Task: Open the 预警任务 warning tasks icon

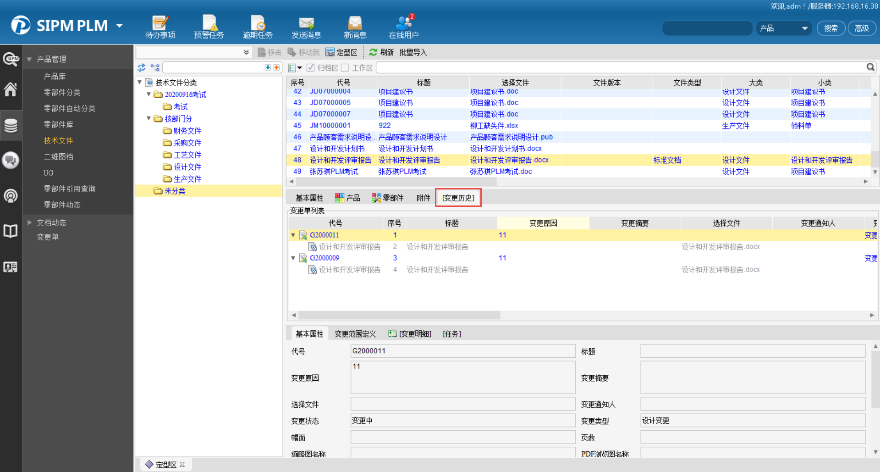Action: click(x=209, y=22)
